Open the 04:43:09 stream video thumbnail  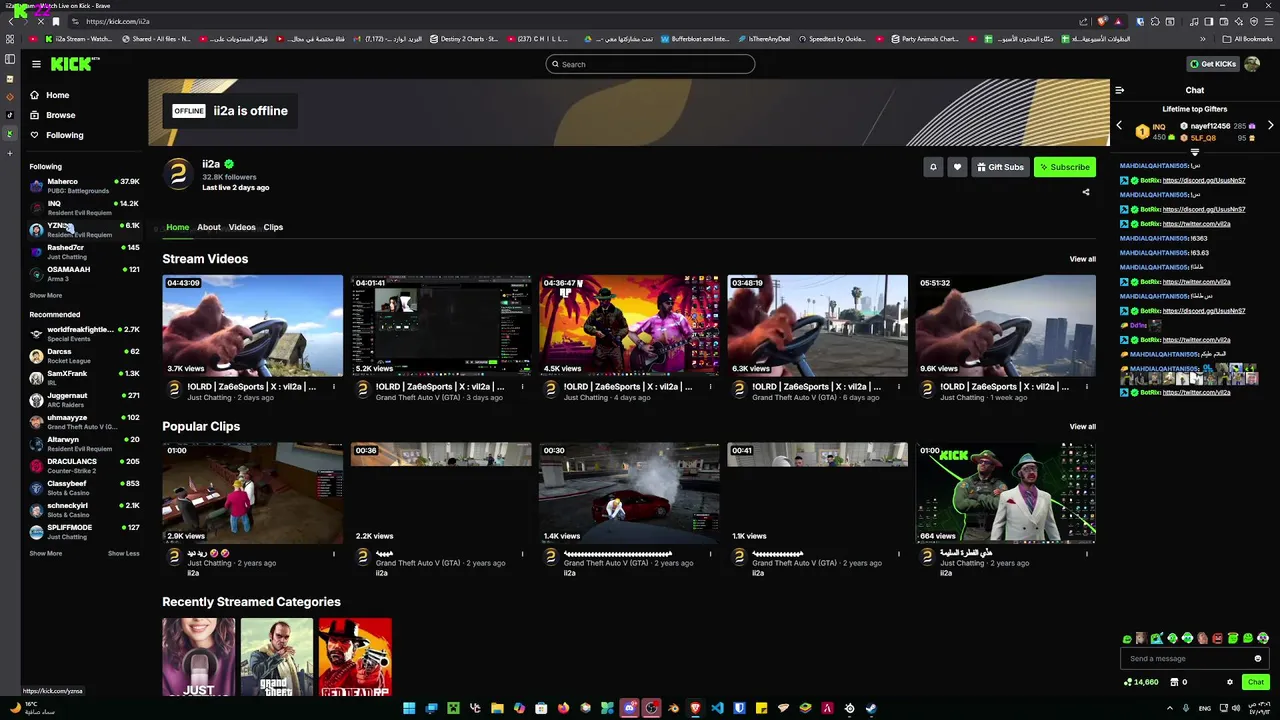(x=253, y=326)
